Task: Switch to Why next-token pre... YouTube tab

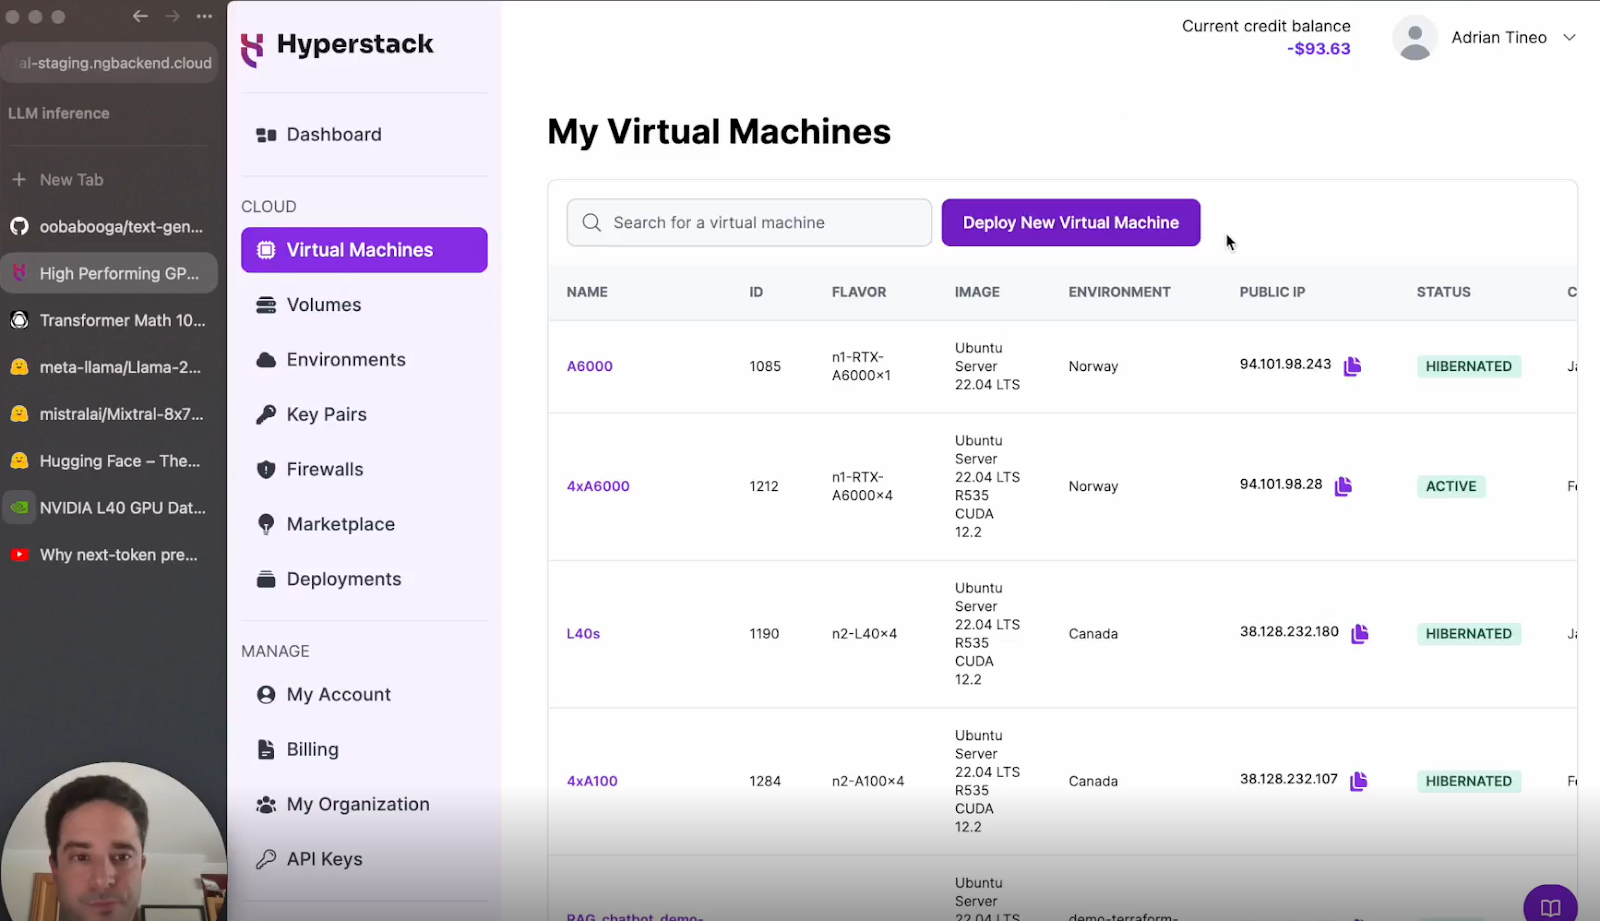Action: 110,555
